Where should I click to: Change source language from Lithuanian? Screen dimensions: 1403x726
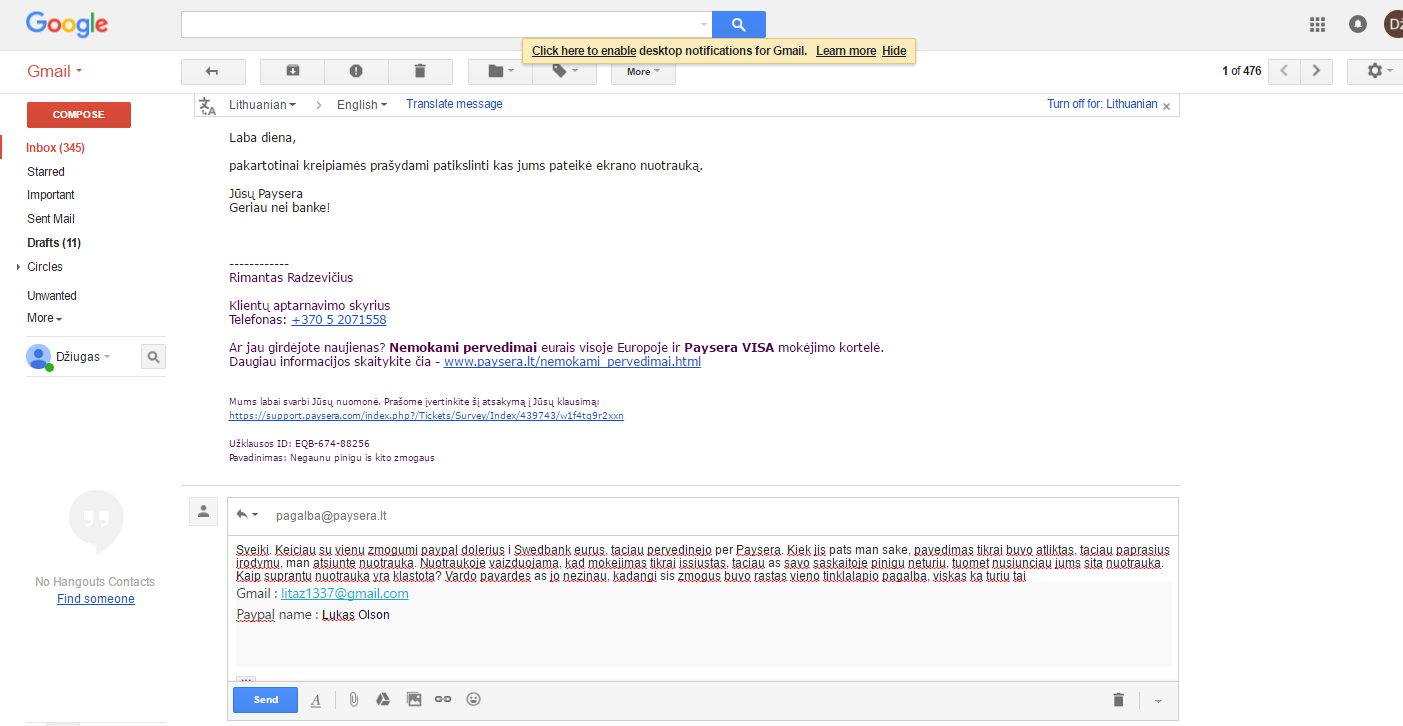(x=262, y=104)
